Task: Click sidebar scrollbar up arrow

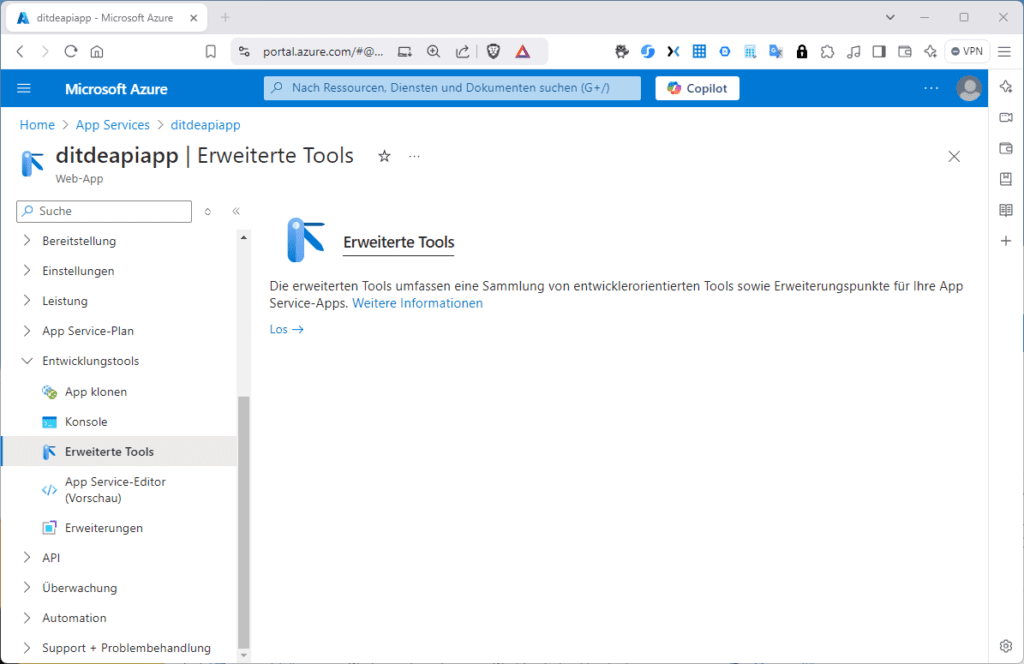Action: 244,238
